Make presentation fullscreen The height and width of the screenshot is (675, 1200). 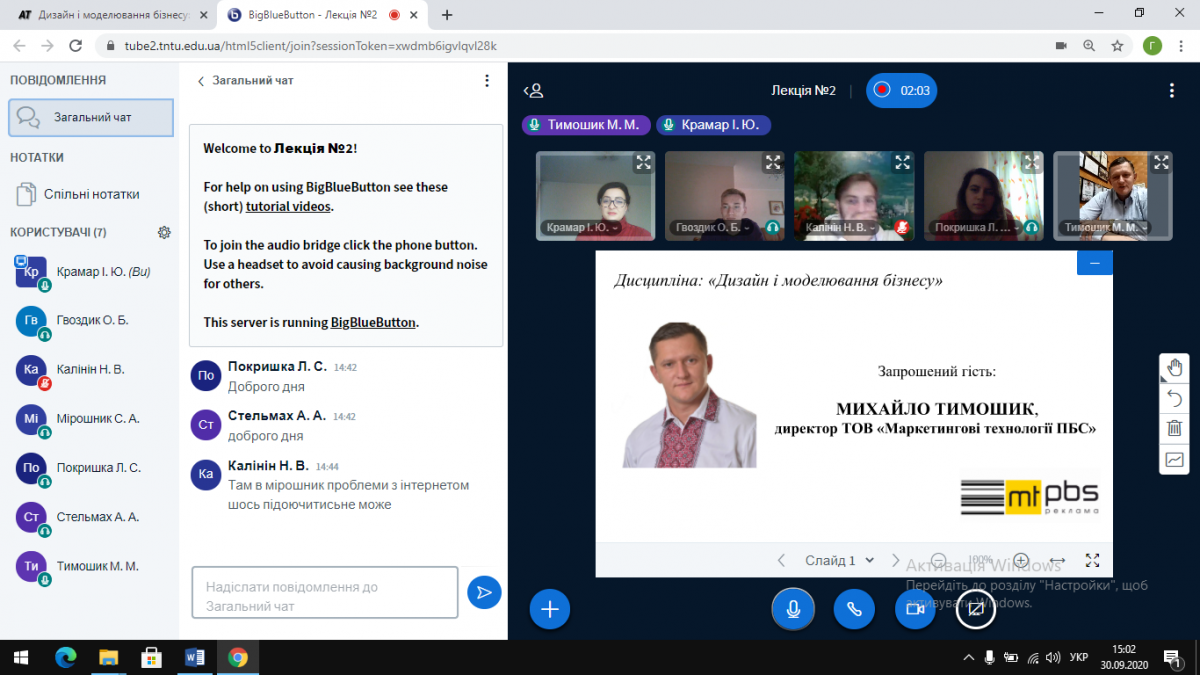point(1092,560)
